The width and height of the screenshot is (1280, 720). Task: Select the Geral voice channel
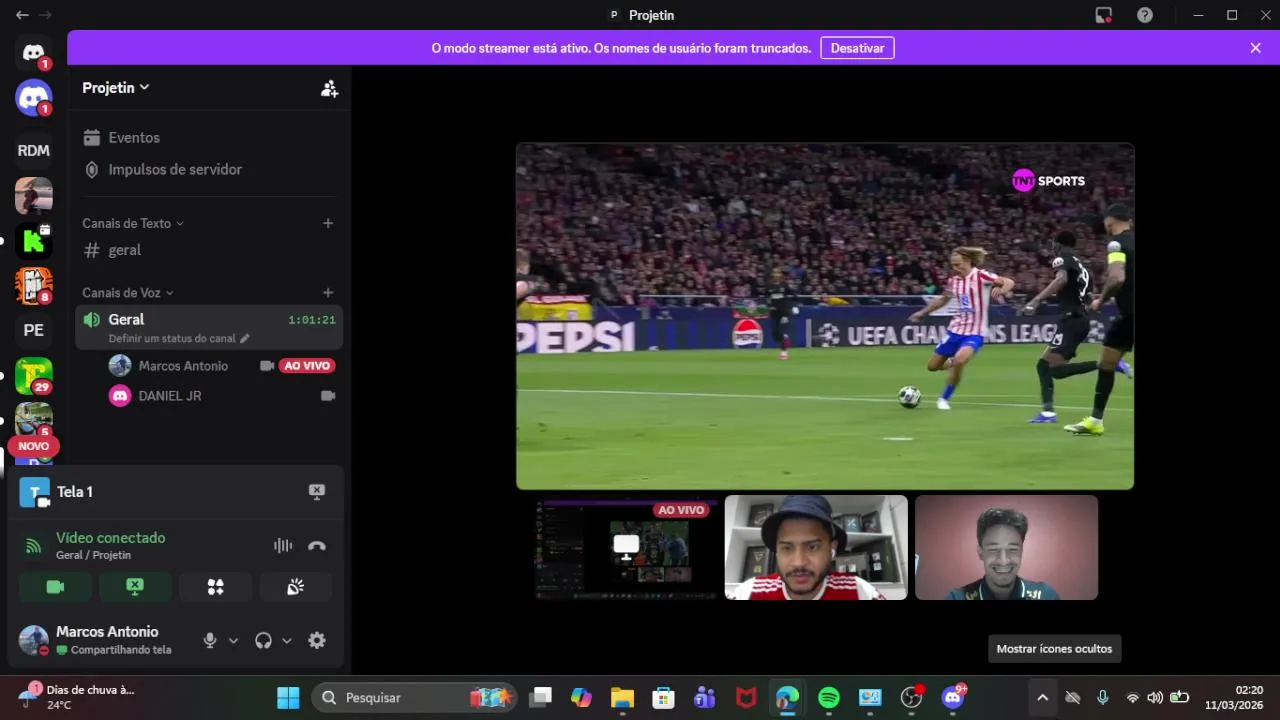point(209,327)
